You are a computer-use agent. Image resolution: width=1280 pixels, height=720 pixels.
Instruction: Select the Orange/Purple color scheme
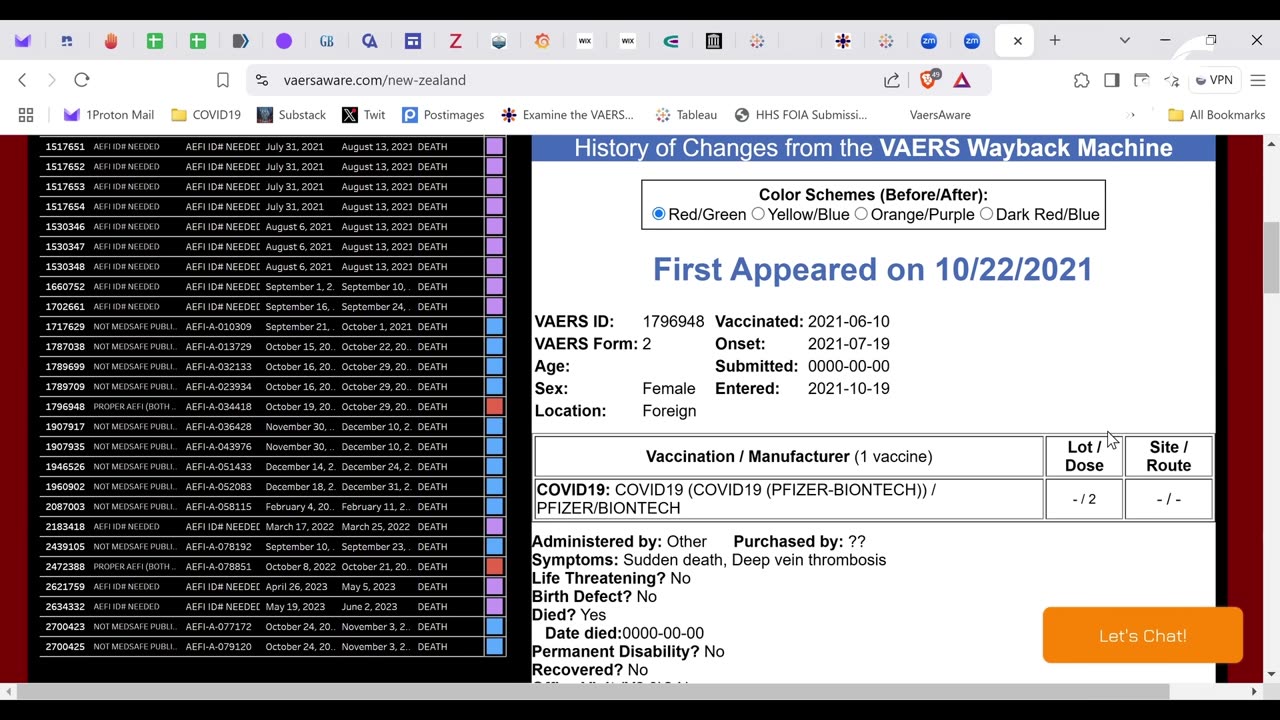[x=861, y=214]
